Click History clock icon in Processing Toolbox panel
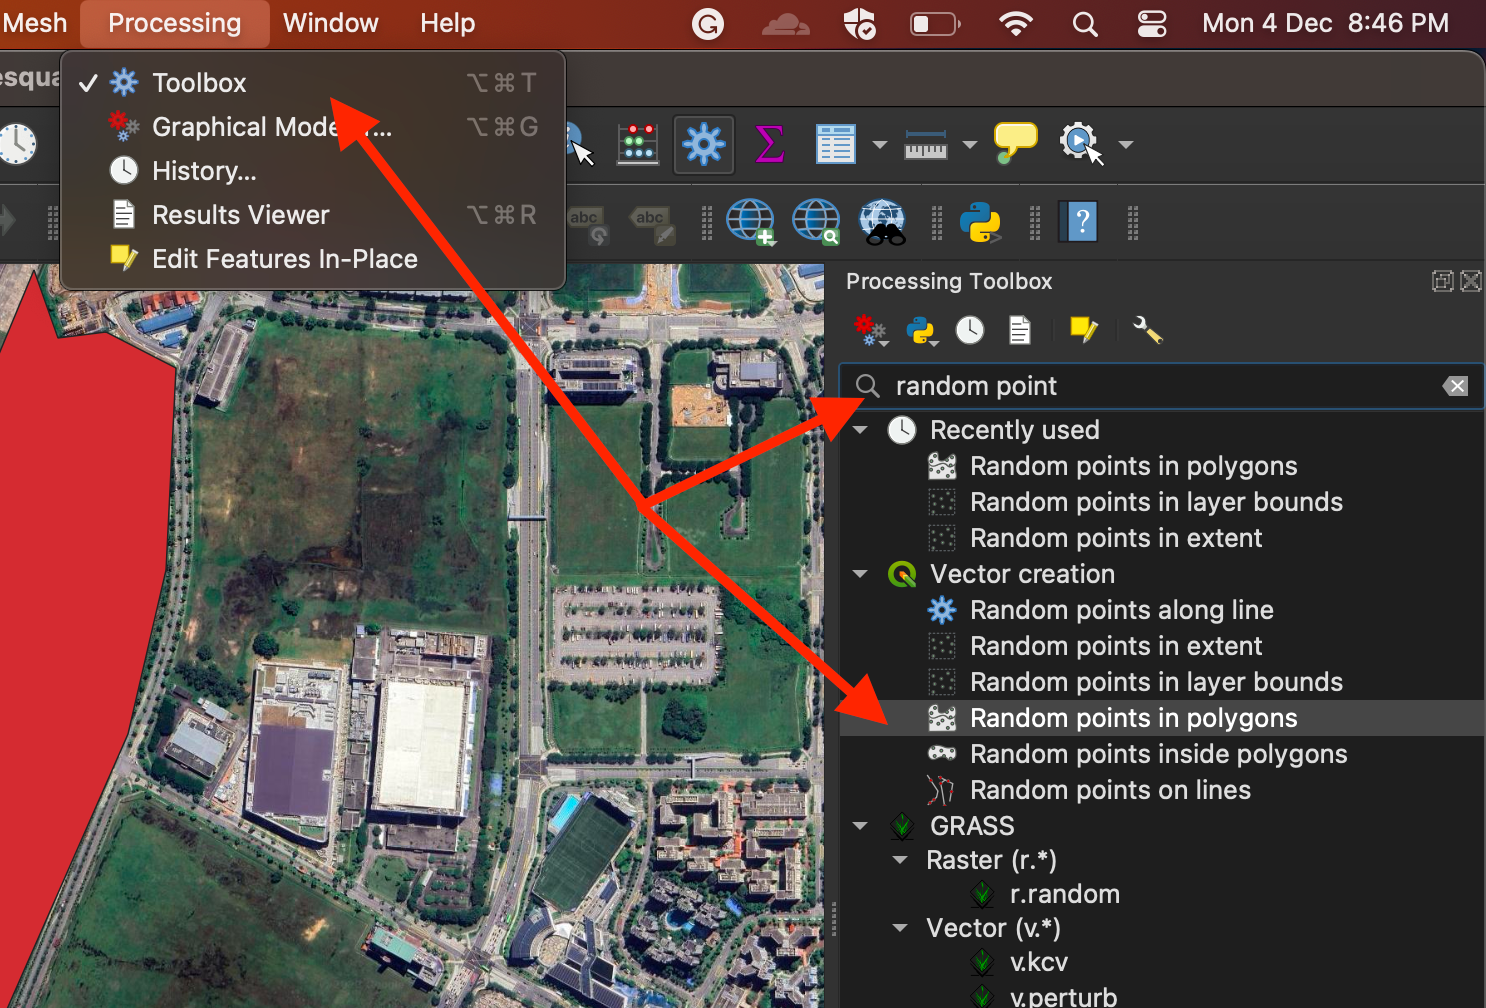Viewport: 1486px width, 1008px height. click(x=970, y=330)
